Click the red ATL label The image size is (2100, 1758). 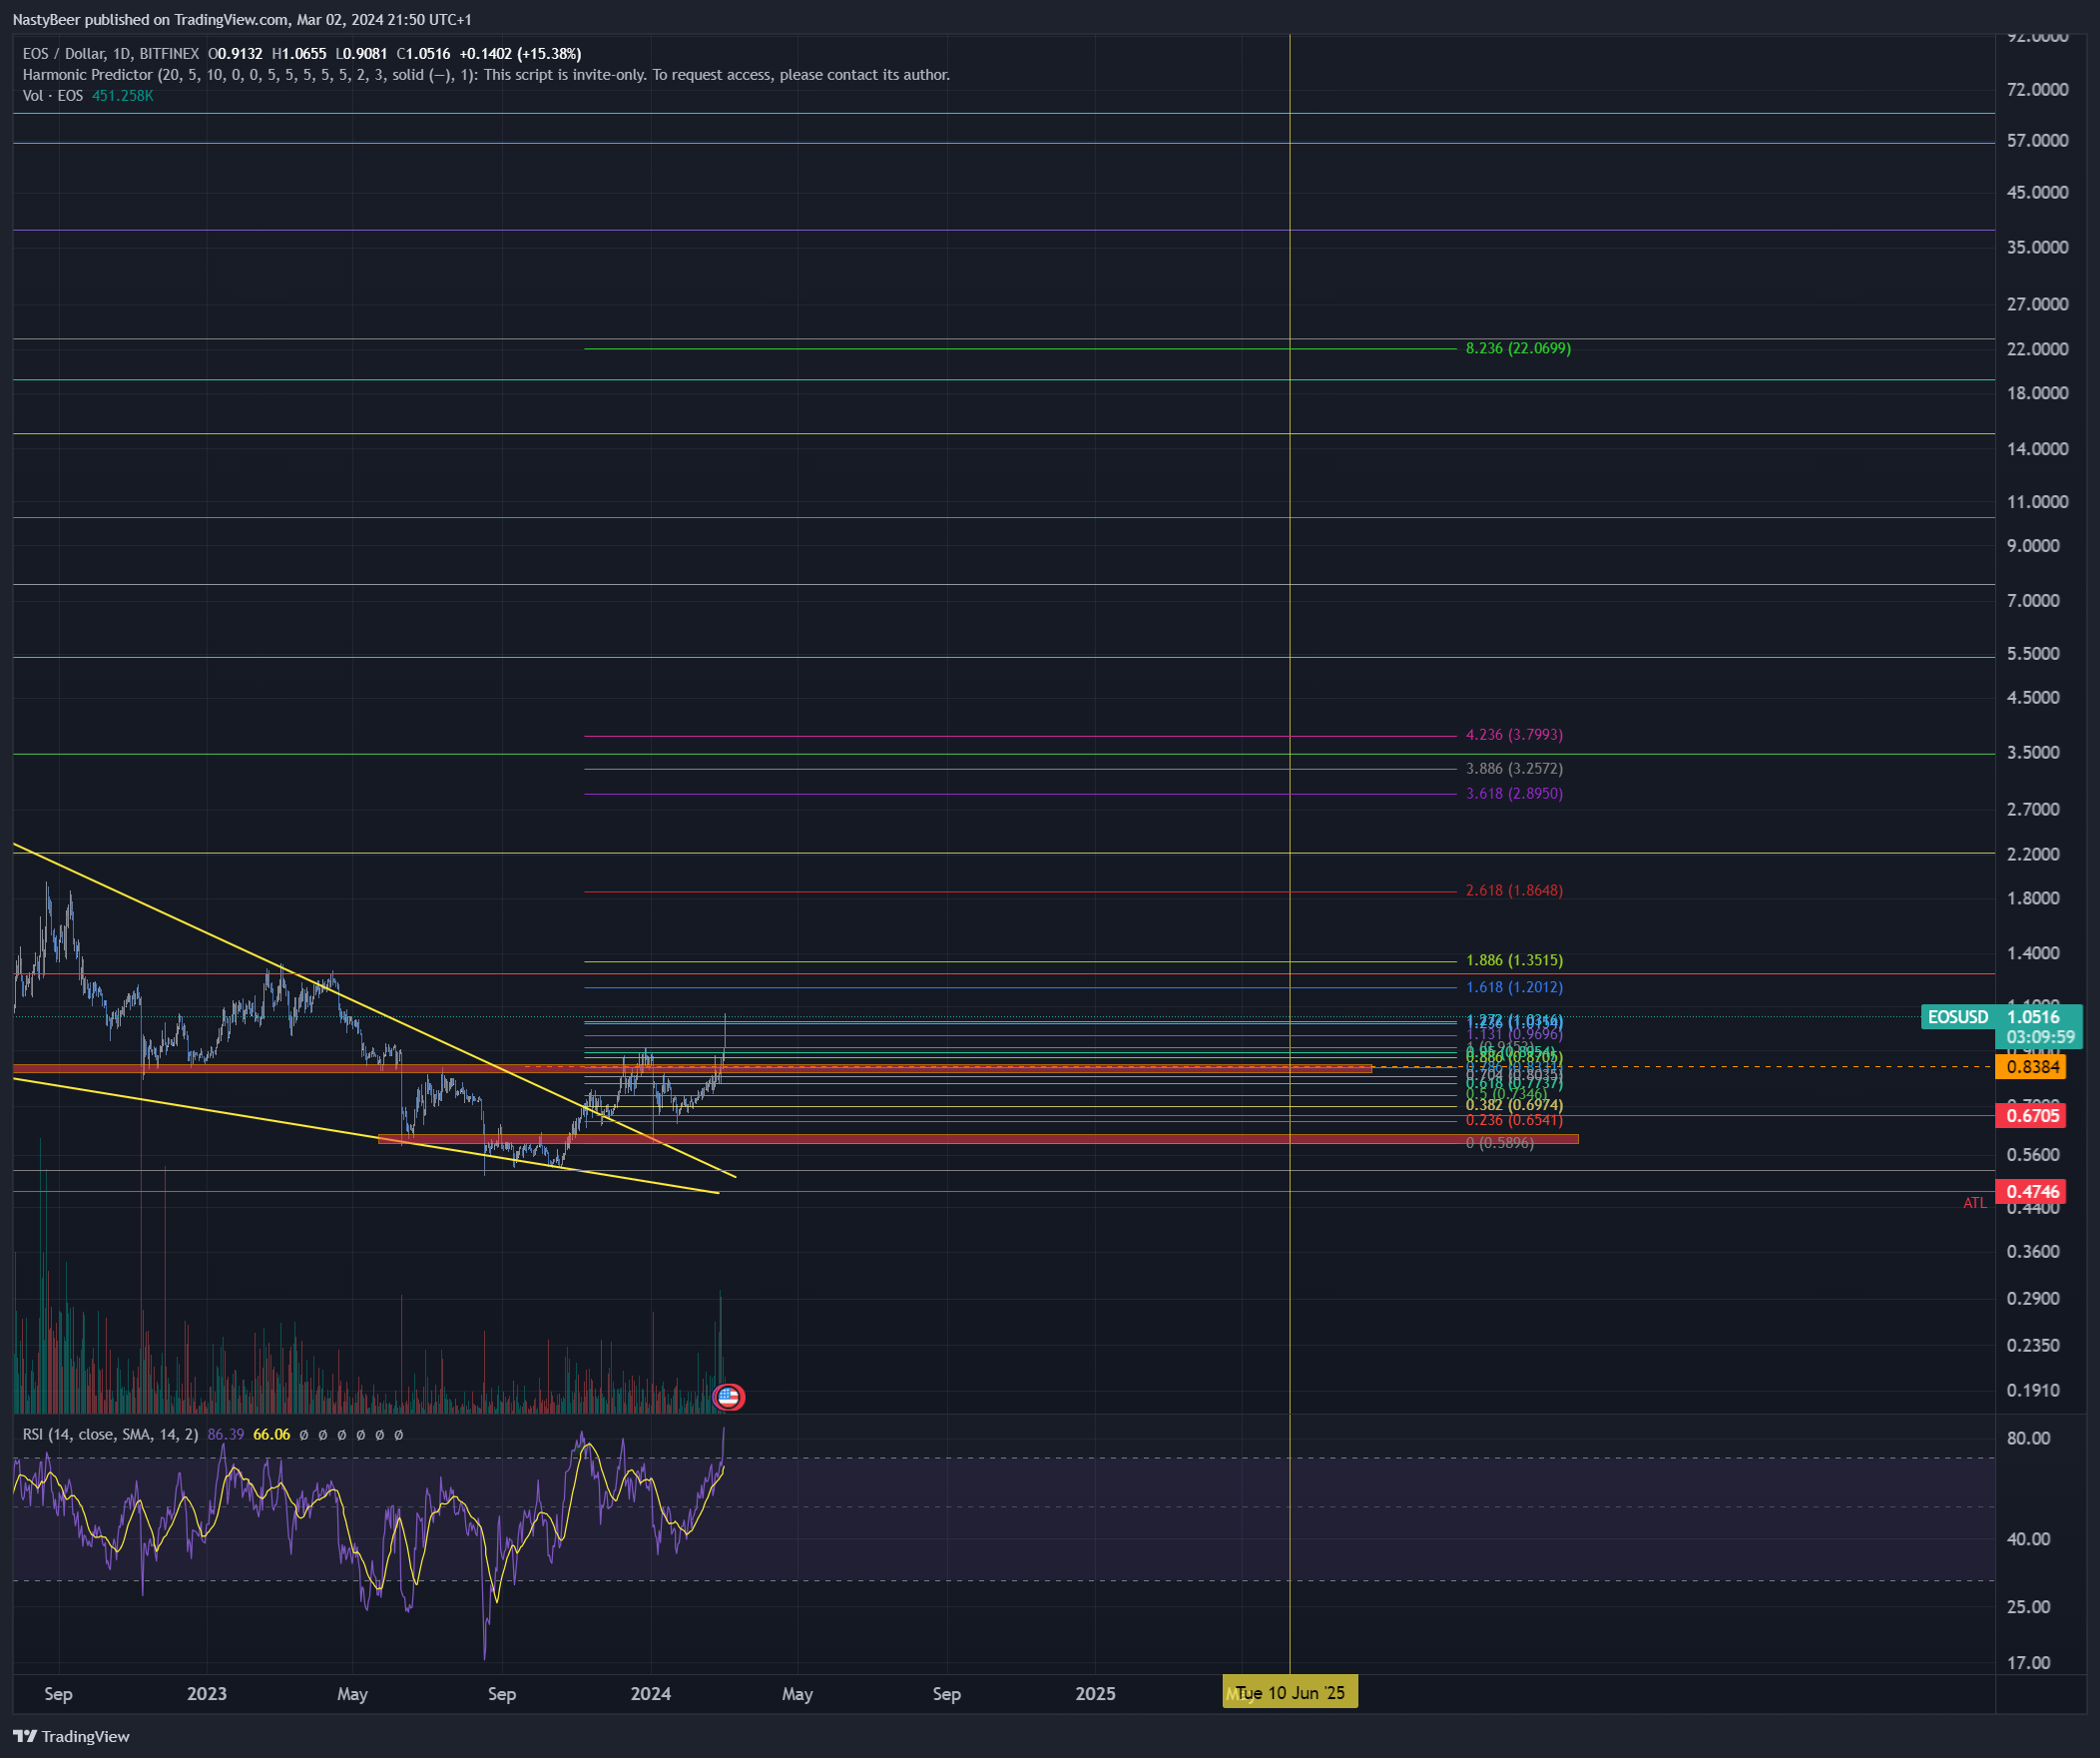pos(1975,1203)
